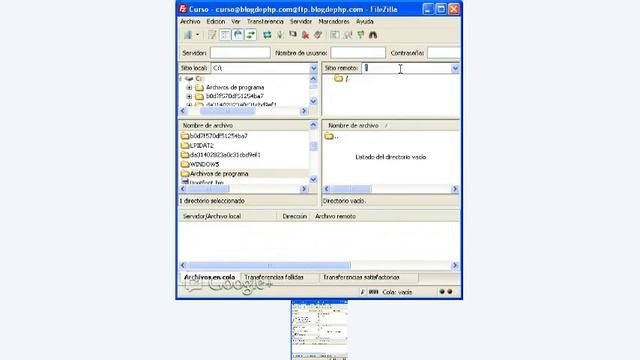Click down arrow of local file list scrollbar
640x360 pixels.
pyautogui.click(x=313, y=180)
